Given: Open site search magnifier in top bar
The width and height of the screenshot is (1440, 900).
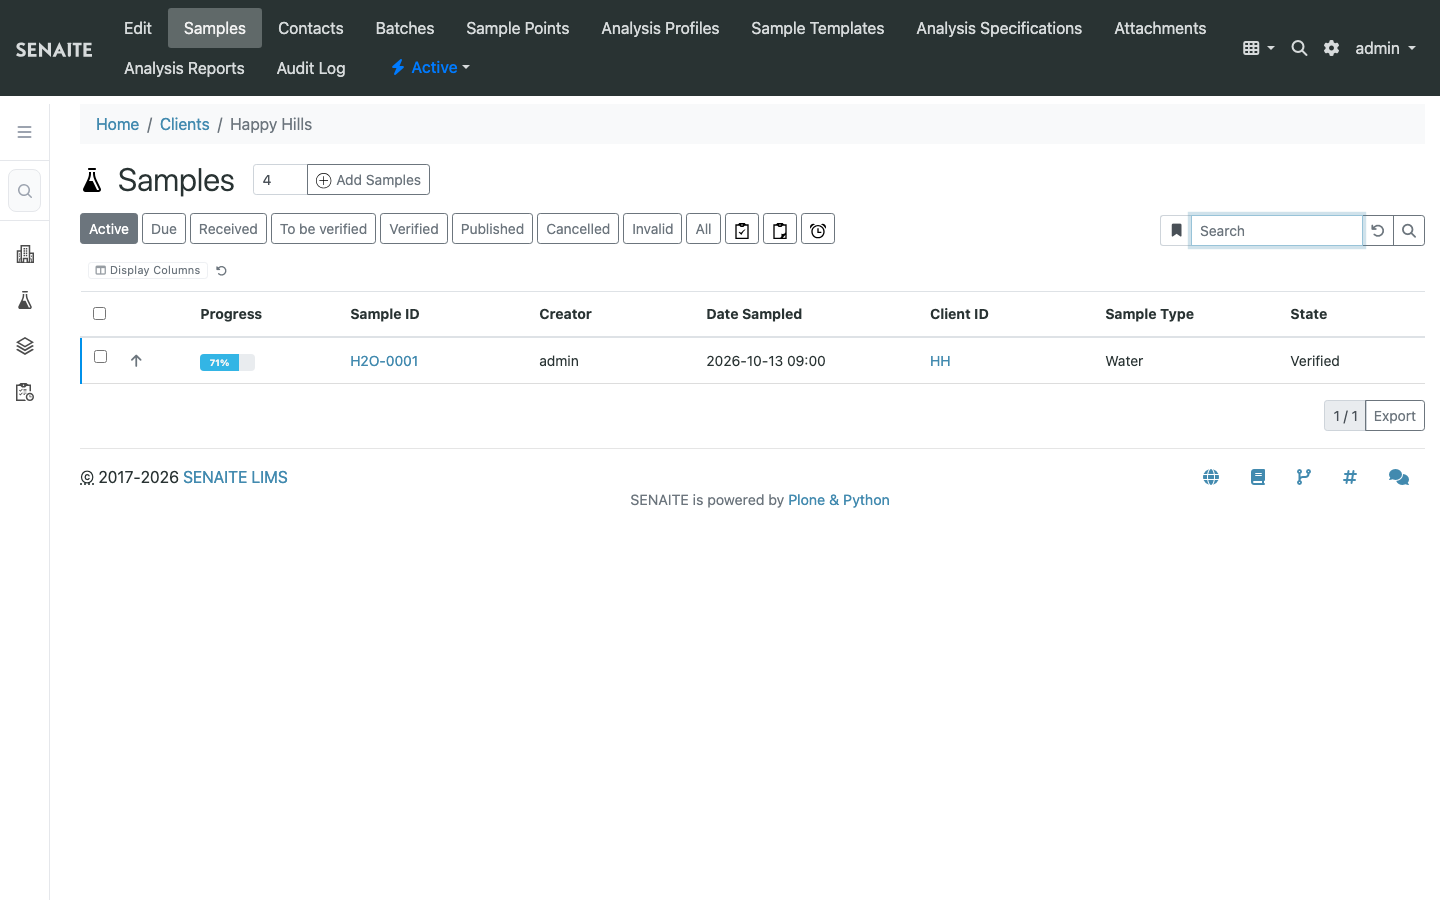Looking at the screenshot, I should click(1299, 48).
